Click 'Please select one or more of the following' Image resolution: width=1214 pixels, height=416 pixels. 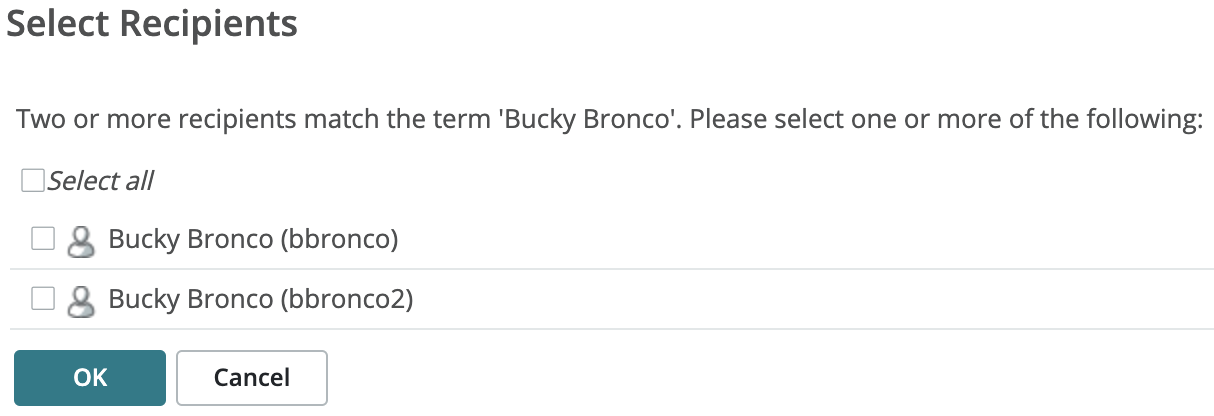tap(945, 121)
